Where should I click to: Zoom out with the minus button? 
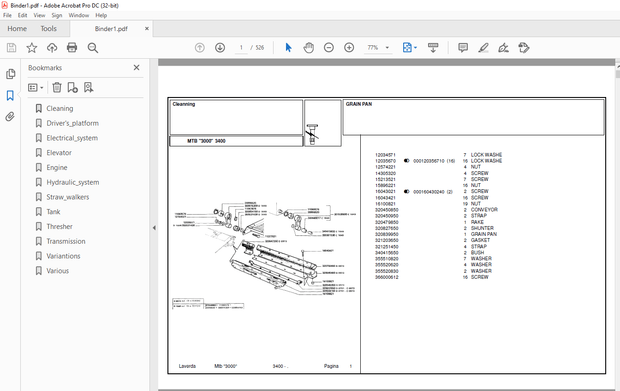329,48
